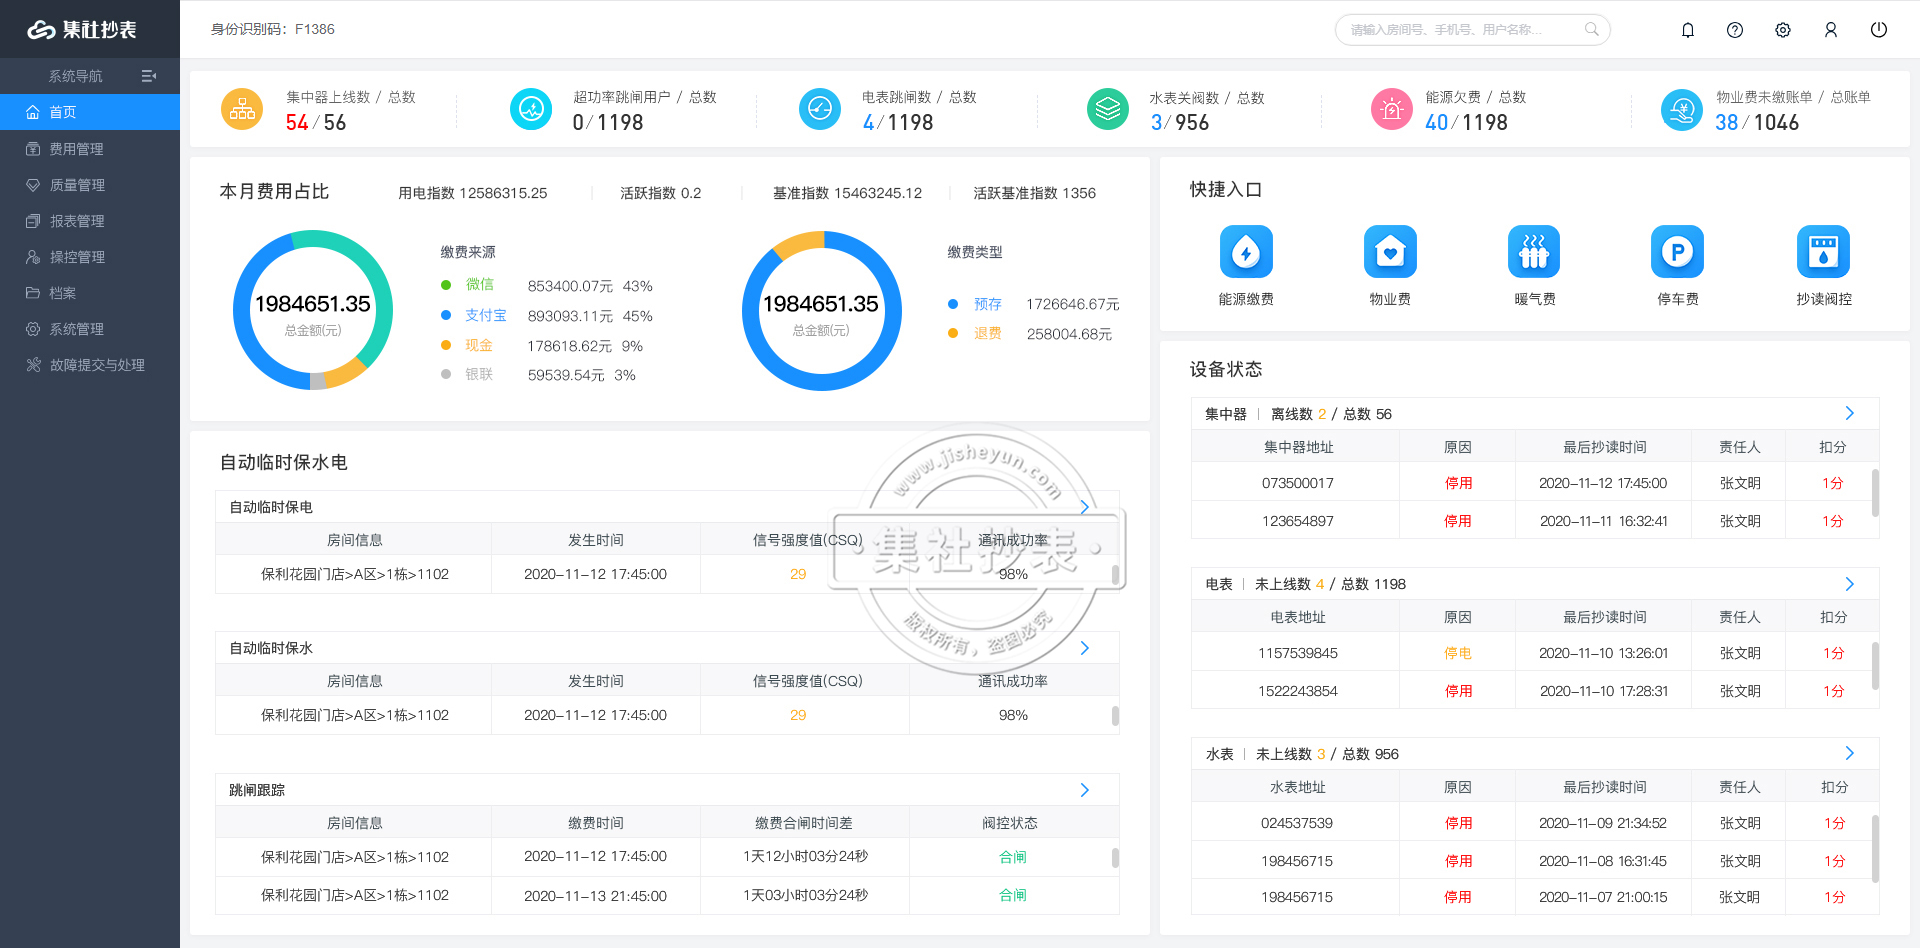Click the power logout icon

coord(1878,30)
